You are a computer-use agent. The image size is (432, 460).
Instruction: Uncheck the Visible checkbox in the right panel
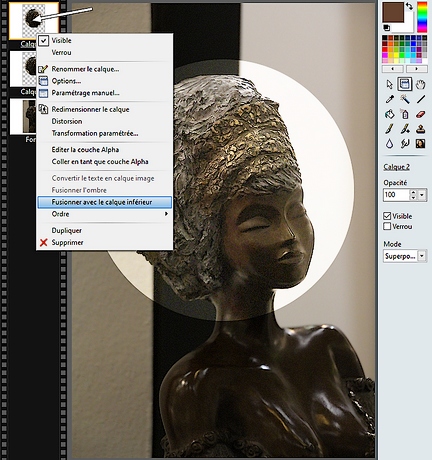[387, 216]
